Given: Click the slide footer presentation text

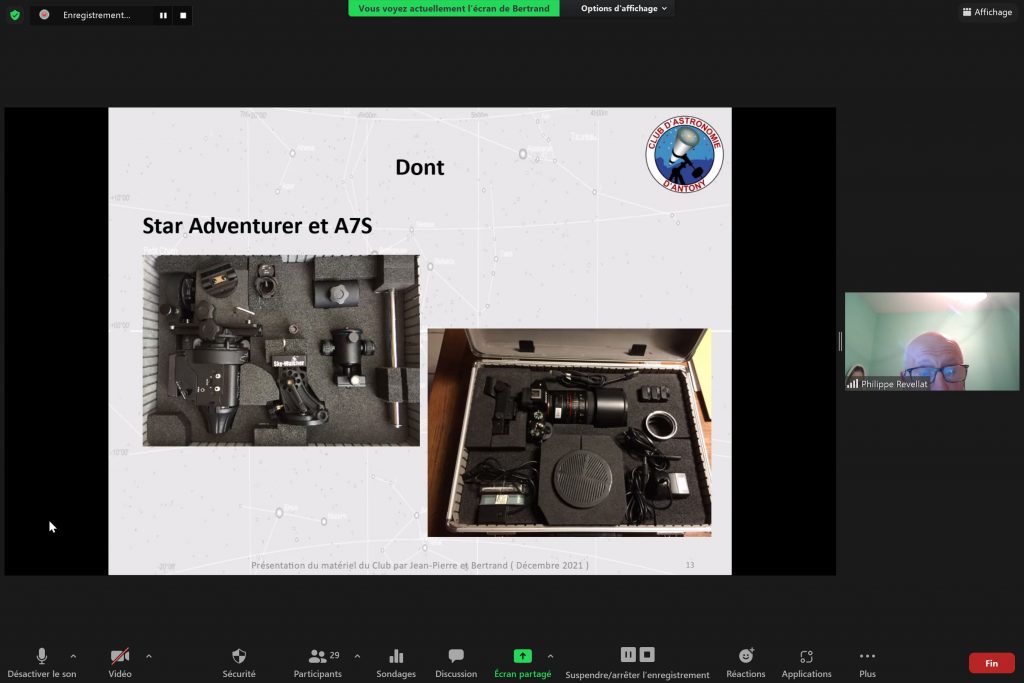Looking at the screenshot, I should point(420,565).
